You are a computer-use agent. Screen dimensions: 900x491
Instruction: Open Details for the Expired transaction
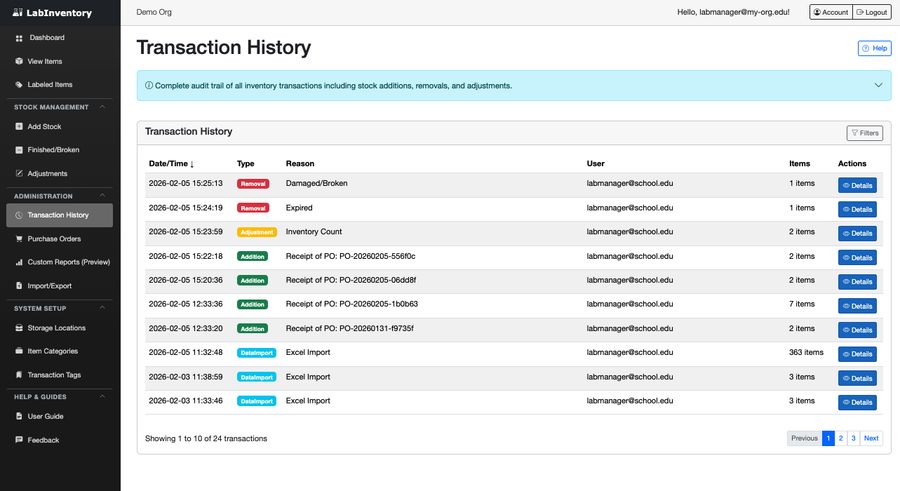pos(857,210)
